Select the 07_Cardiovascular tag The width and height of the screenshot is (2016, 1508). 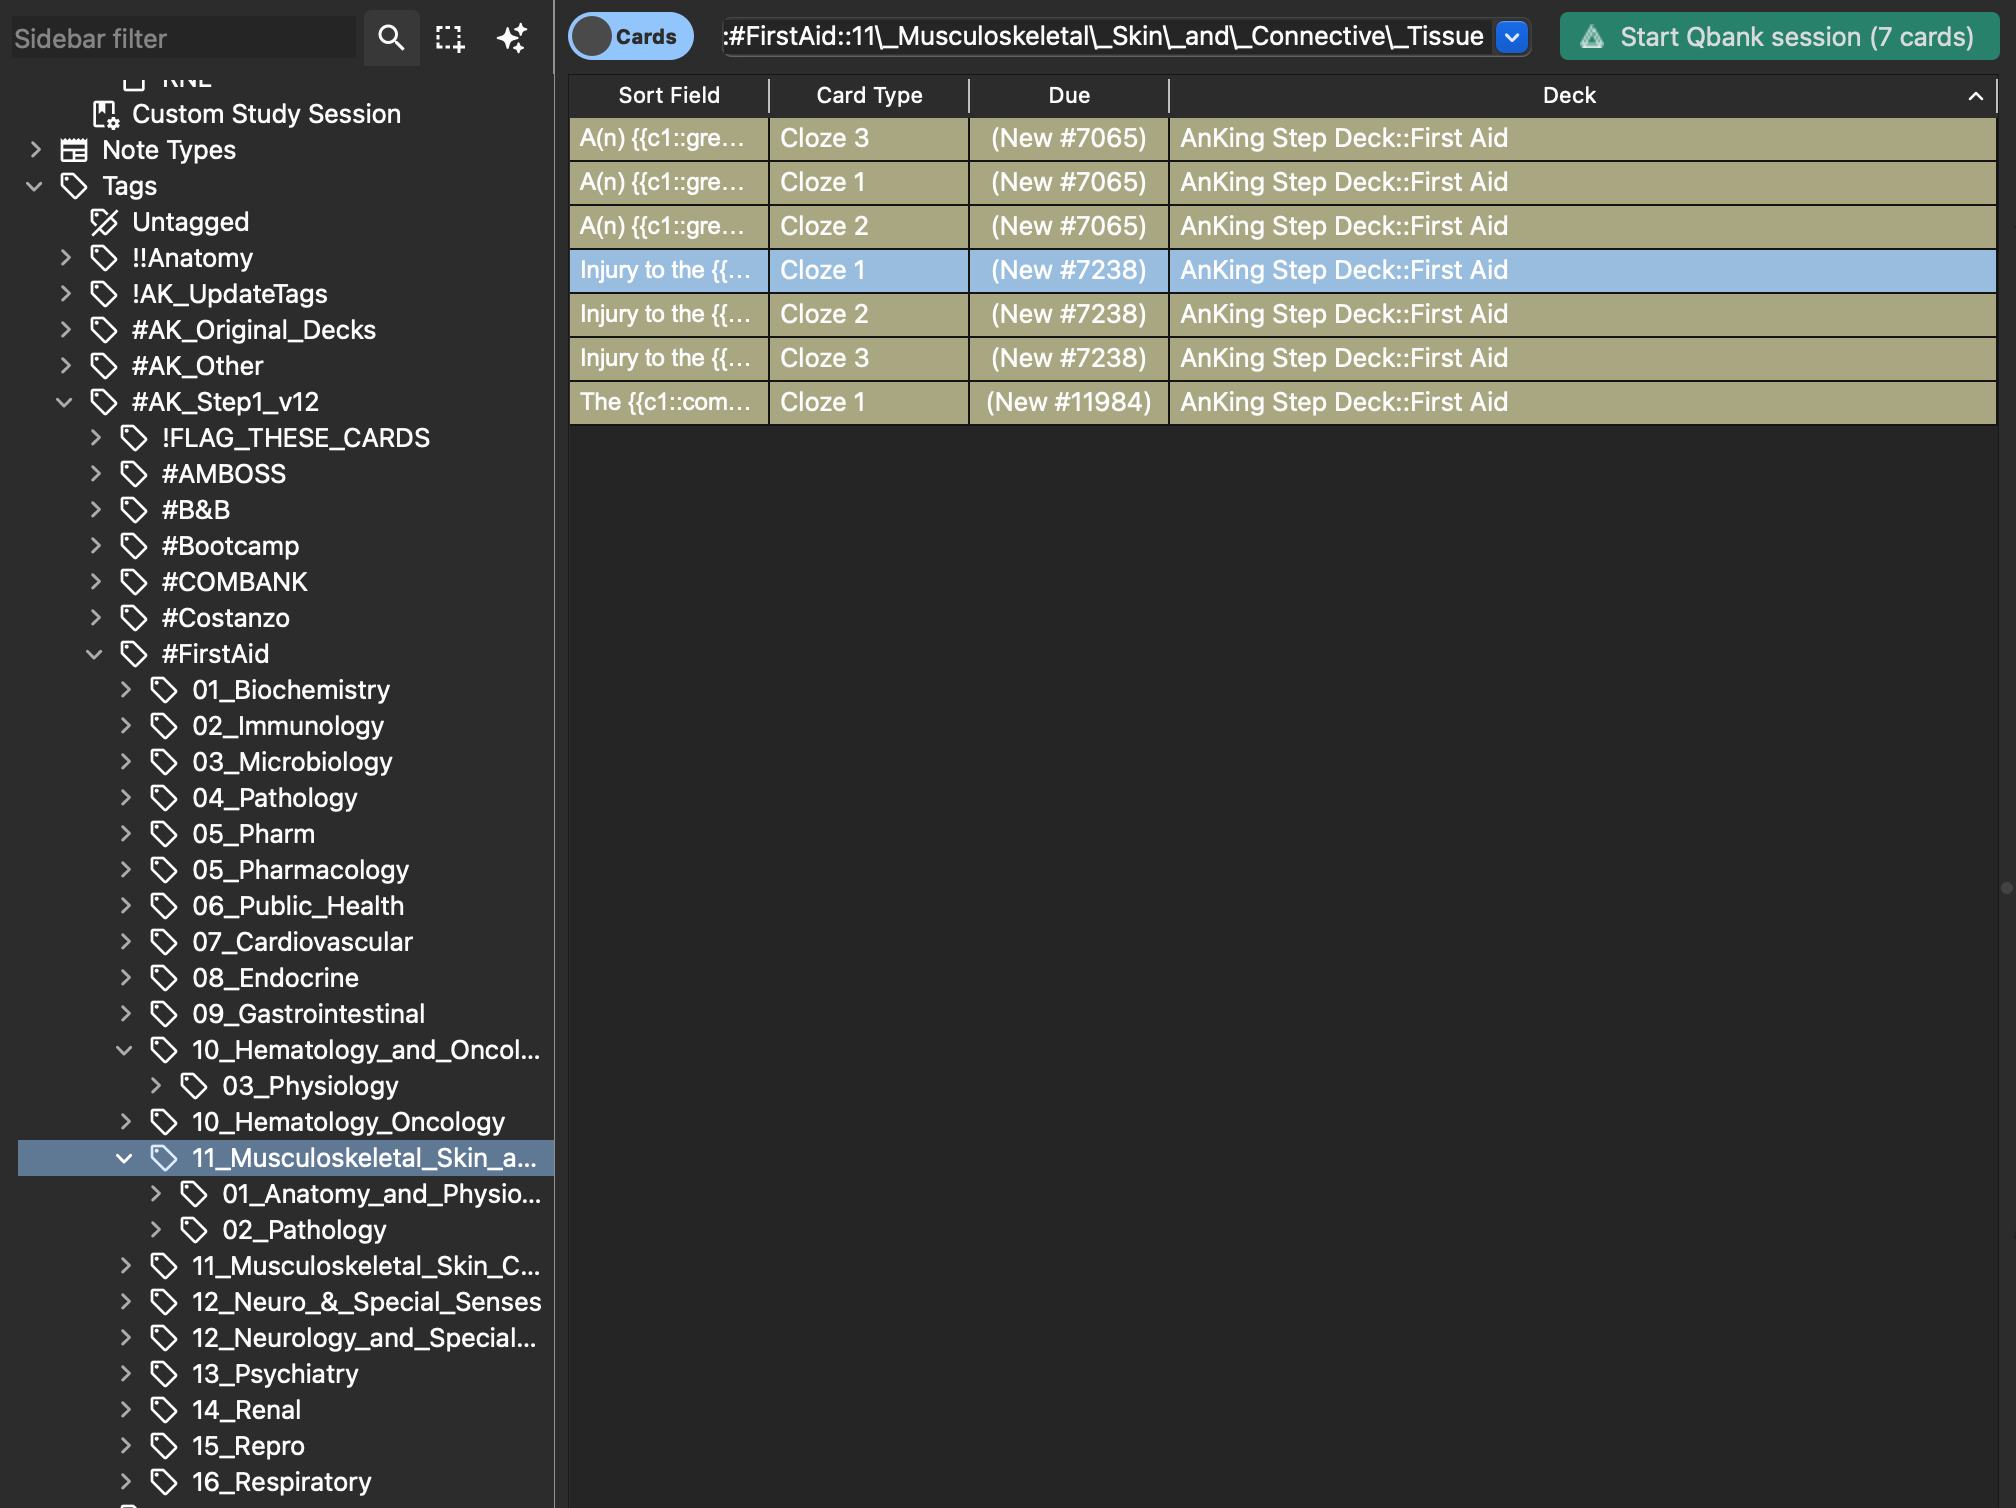pyautogui.click(x=302, y=942)
